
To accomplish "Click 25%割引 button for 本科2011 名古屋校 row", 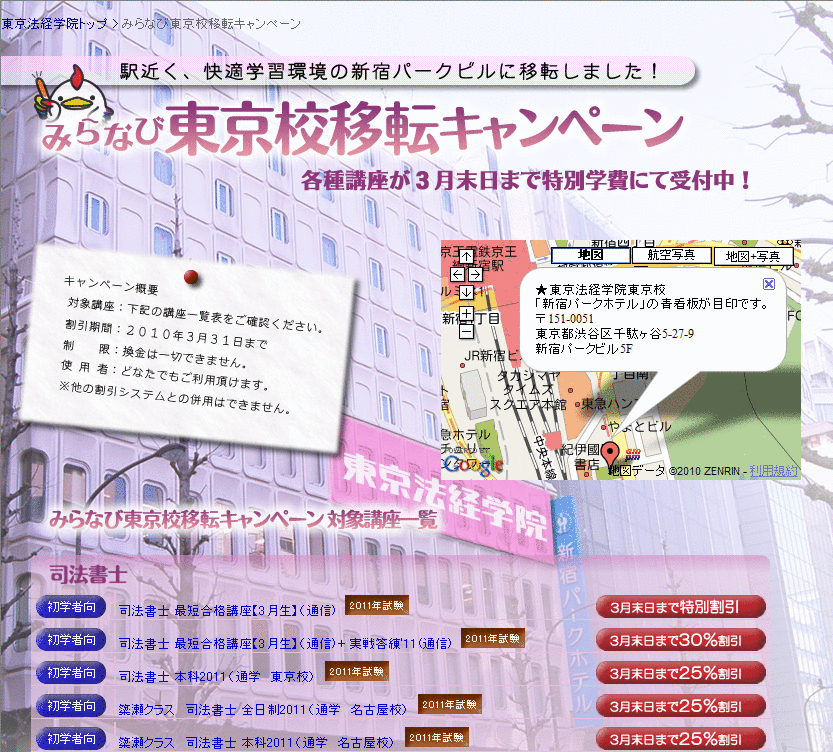I will [x=681, y=739].
